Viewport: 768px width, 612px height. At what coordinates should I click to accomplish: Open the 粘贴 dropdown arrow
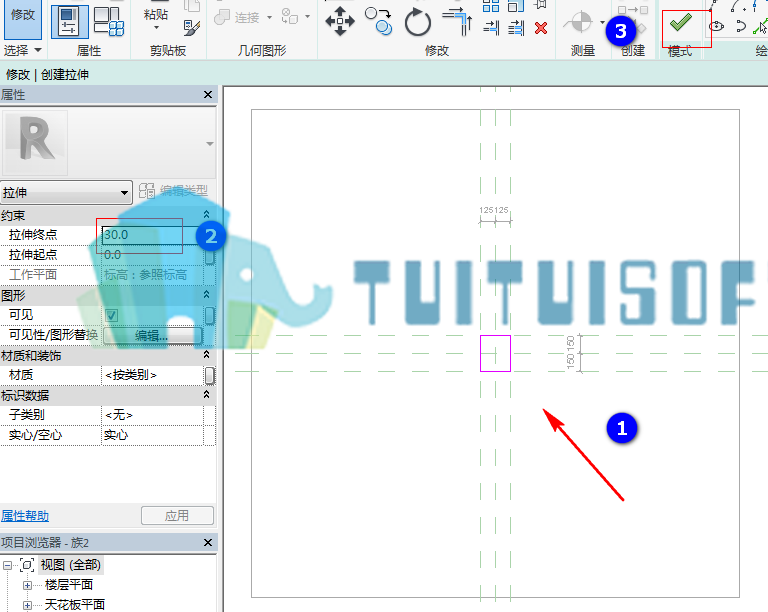(x=156, y=28)
